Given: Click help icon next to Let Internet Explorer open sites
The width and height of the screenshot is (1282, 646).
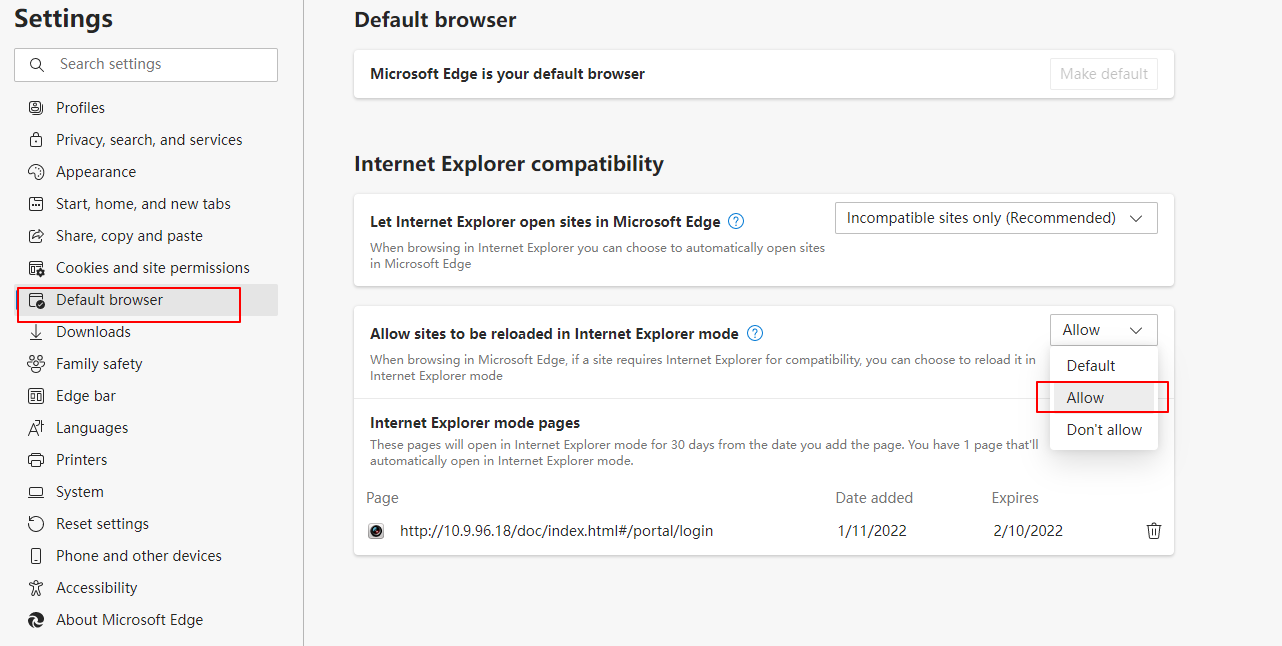Looking at the screenshot, I should point(736,222).
